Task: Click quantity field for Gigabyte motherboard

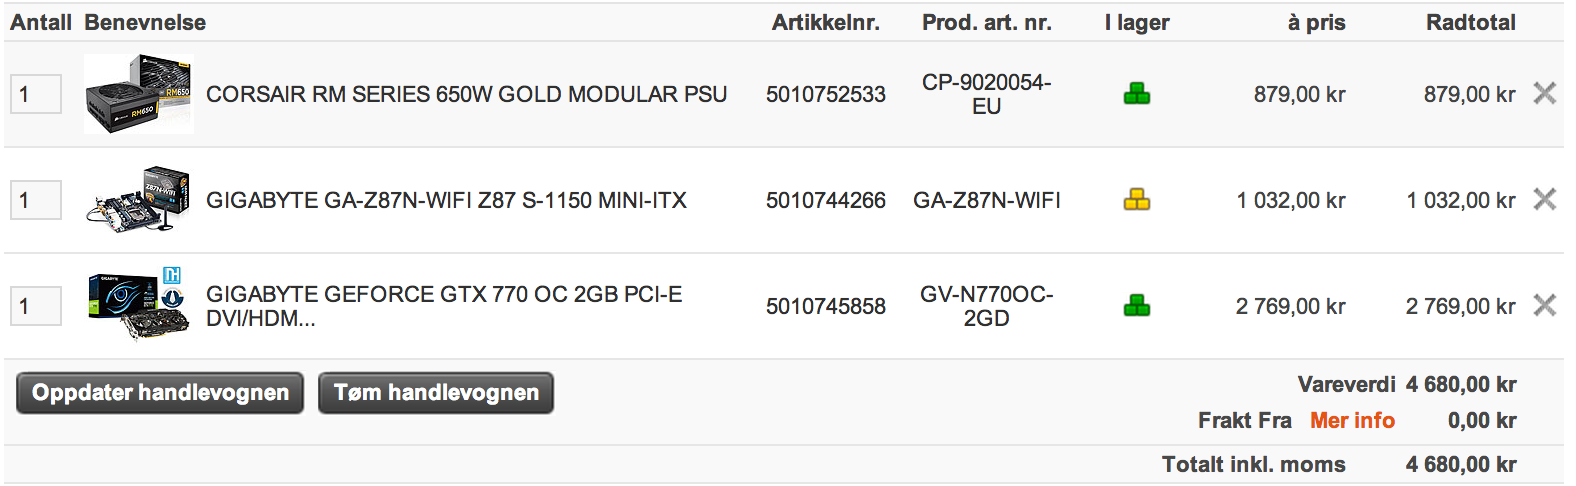Action: pos(36,200)
